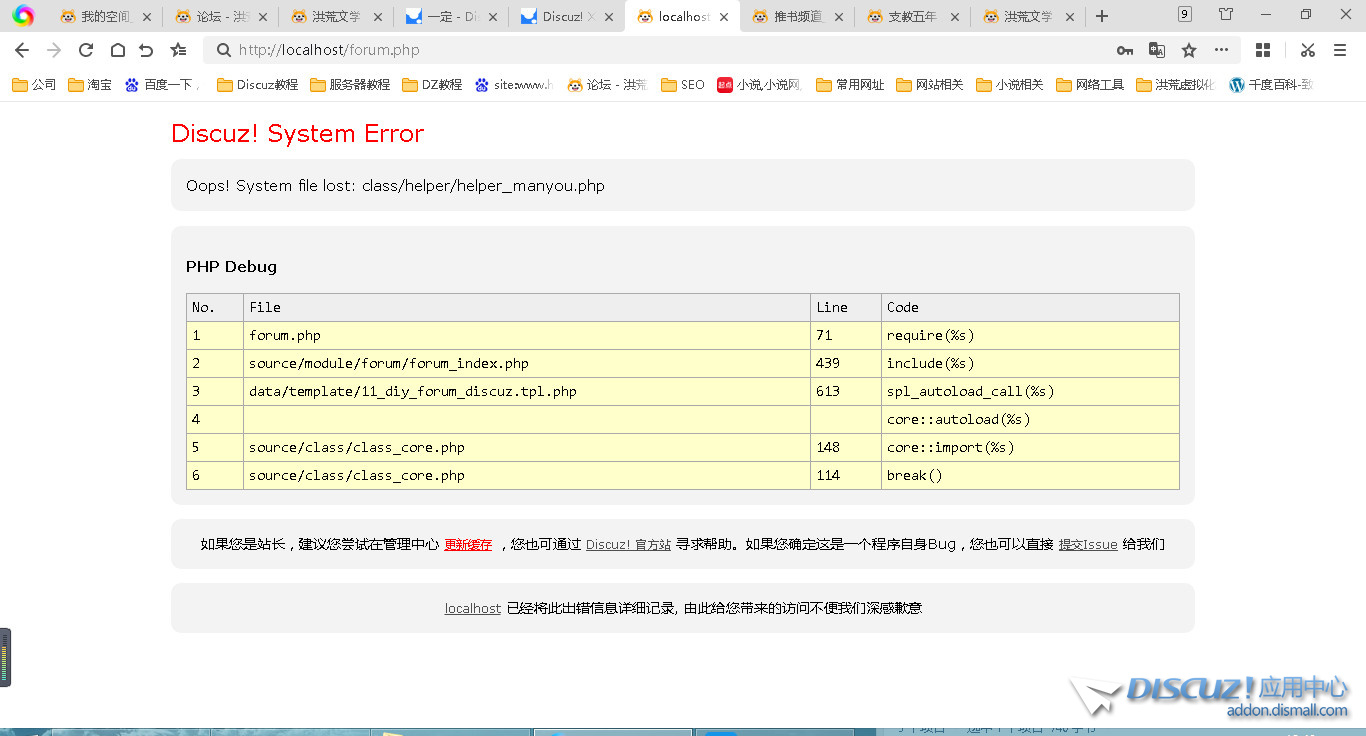This screenshot has height=736, width=1366.
Task: Switch to the 一定 - Di tab
Action: [x=452, y=17]
